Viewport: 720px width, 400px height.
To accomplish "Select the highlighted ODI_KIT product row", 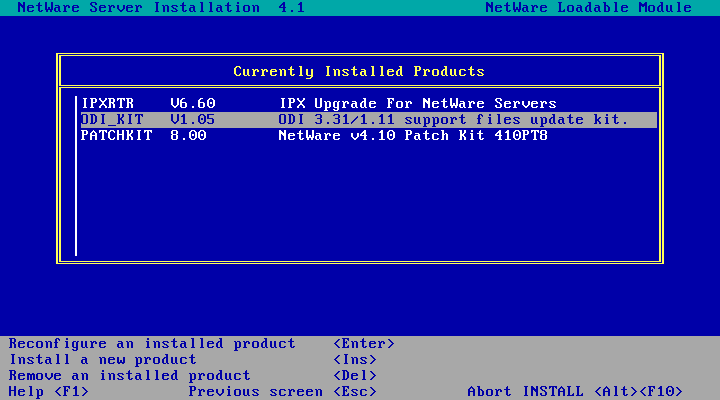I will coord(369,119).
